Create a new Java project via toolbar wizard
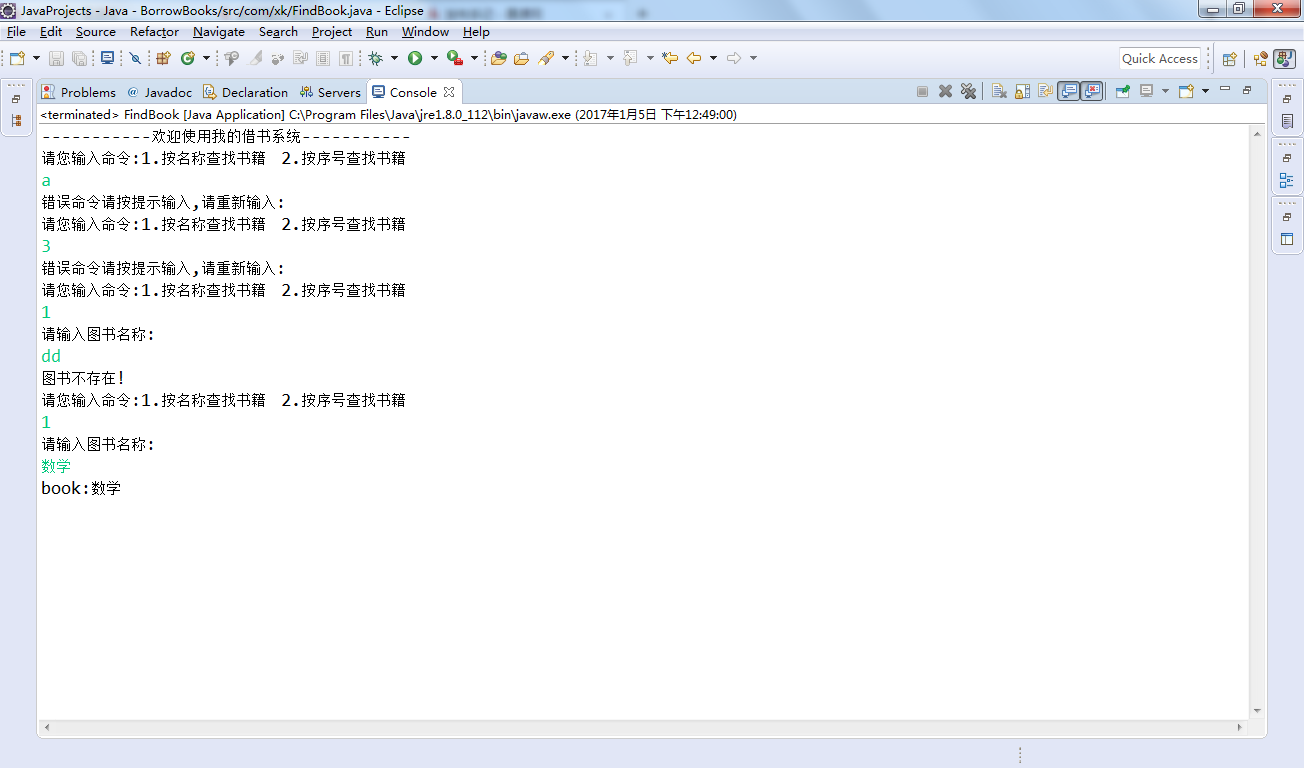1304x768 pixels. [x=164, y=58]
